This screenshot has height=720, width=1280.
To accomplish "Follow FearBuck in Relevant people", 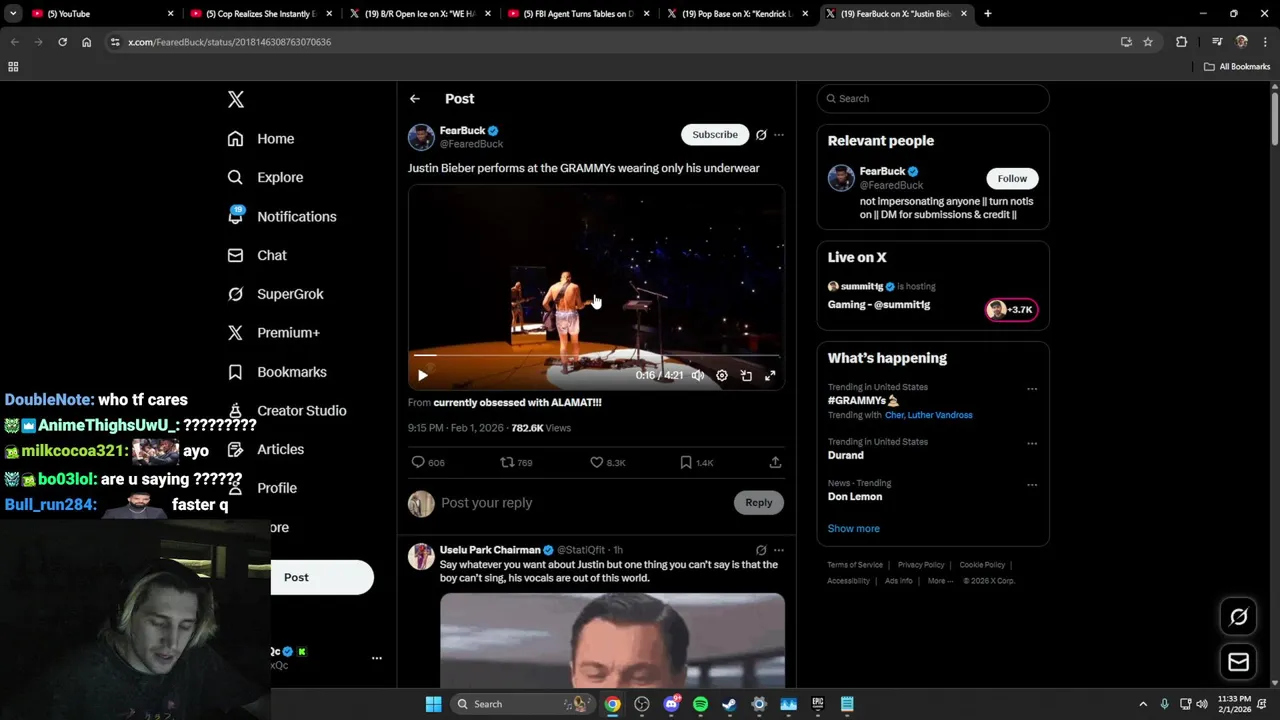I will point(1012,178).
